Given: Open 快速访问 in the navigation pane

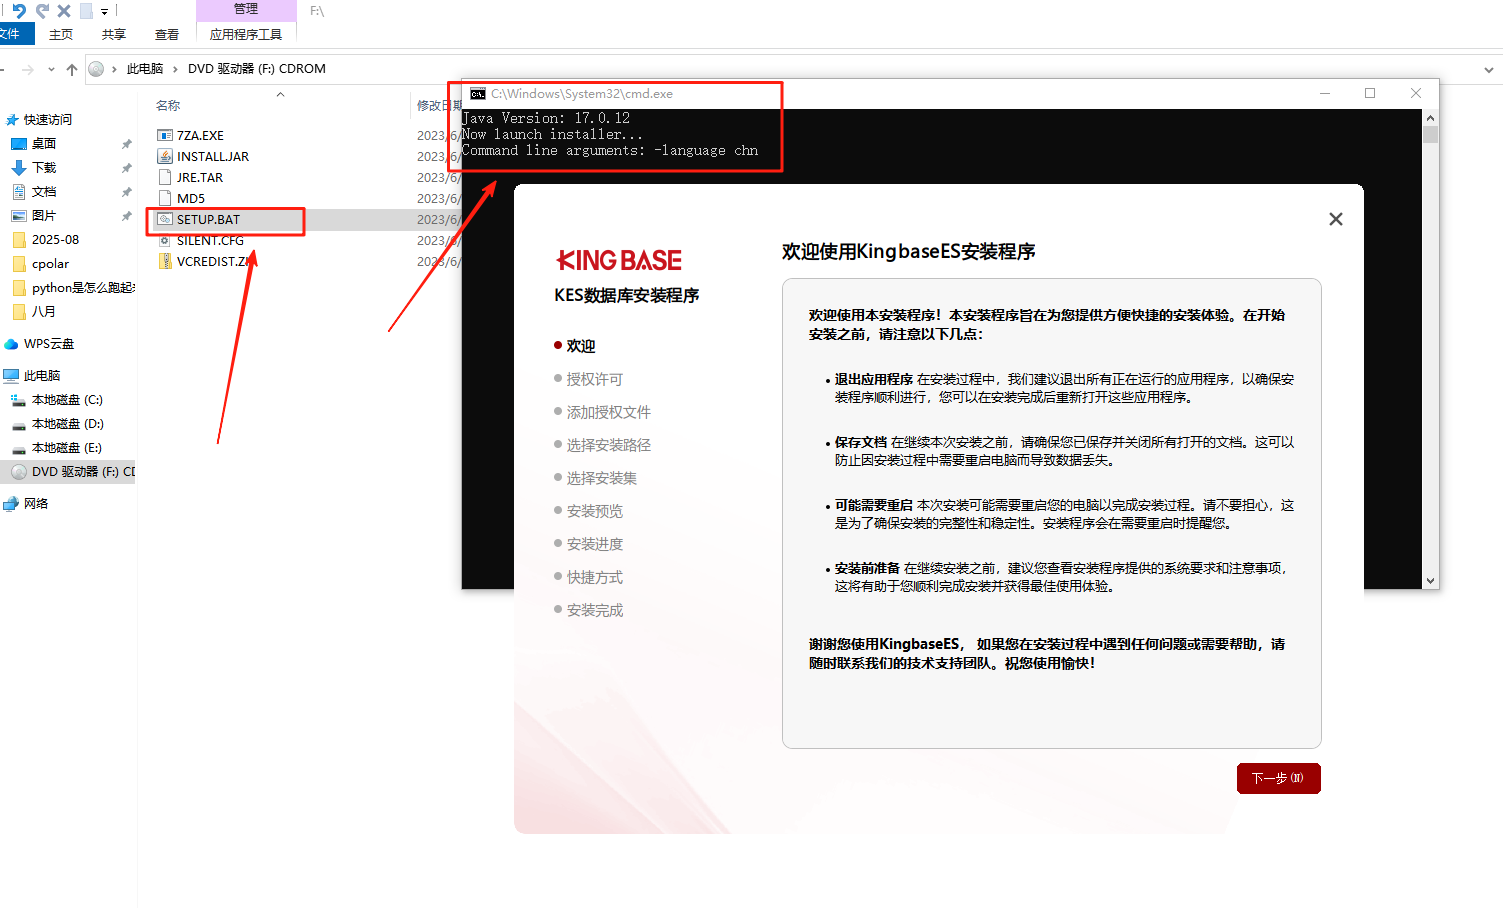Looking at the screenshot, I should [48, 119].
